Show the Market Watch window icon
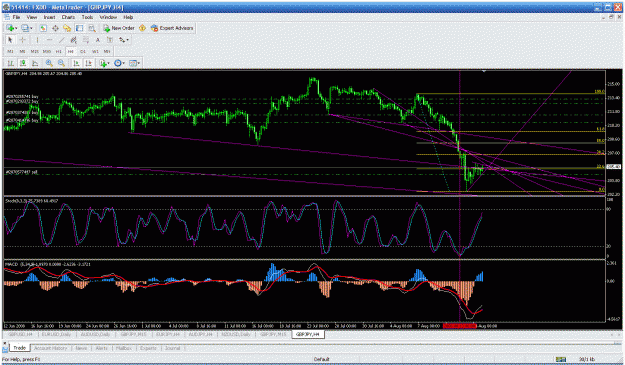 [x=43, y=28]
